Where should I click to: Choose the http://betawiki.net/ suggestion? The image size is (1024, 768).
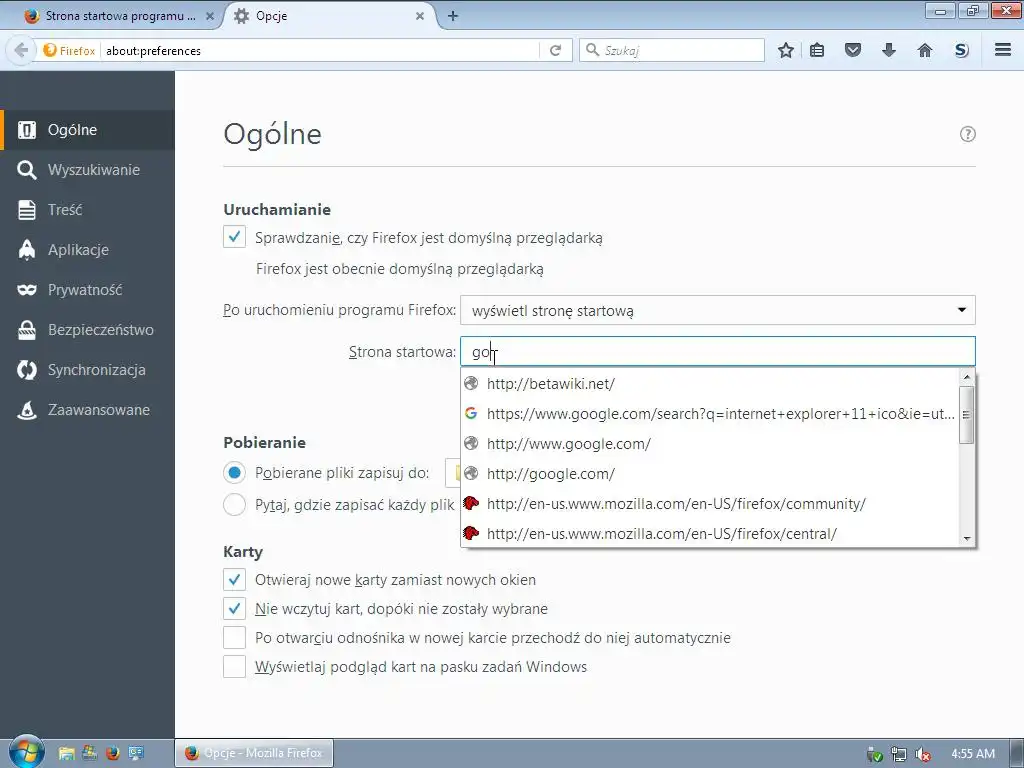[709, 384]
